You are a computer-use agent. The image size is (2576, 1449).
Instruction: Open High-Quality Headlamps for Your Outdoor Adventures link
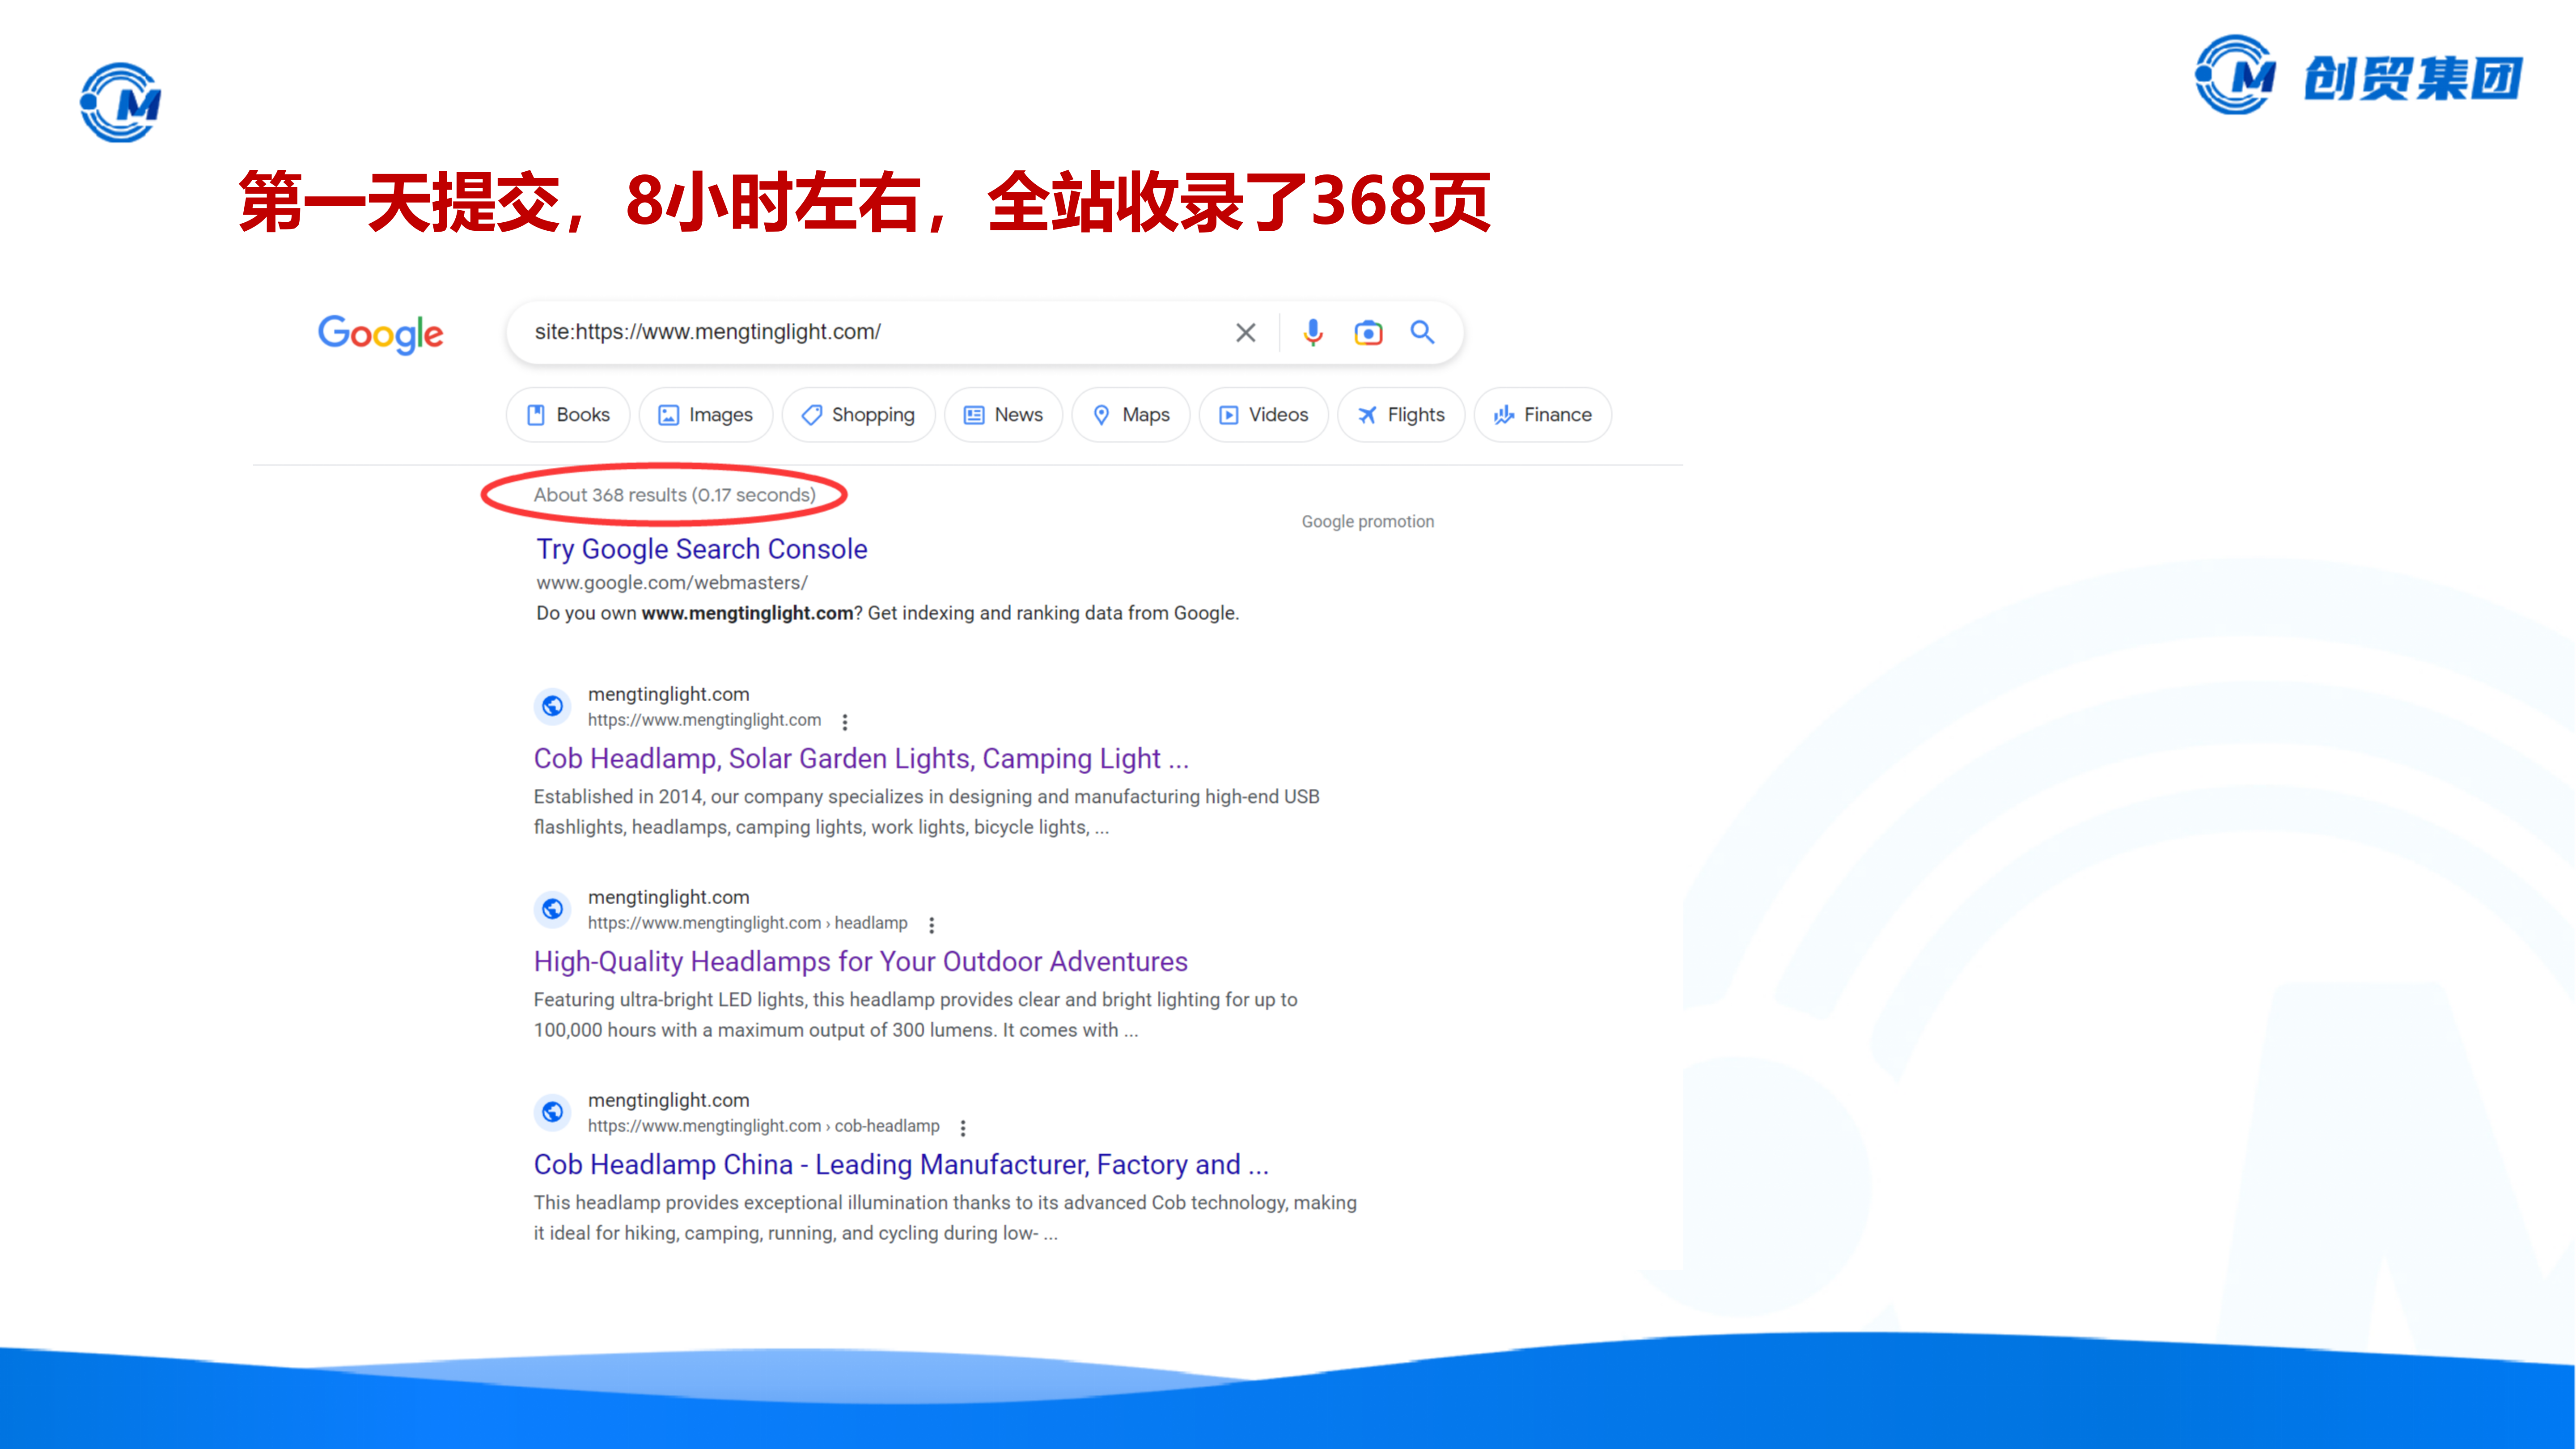point(860,961)
